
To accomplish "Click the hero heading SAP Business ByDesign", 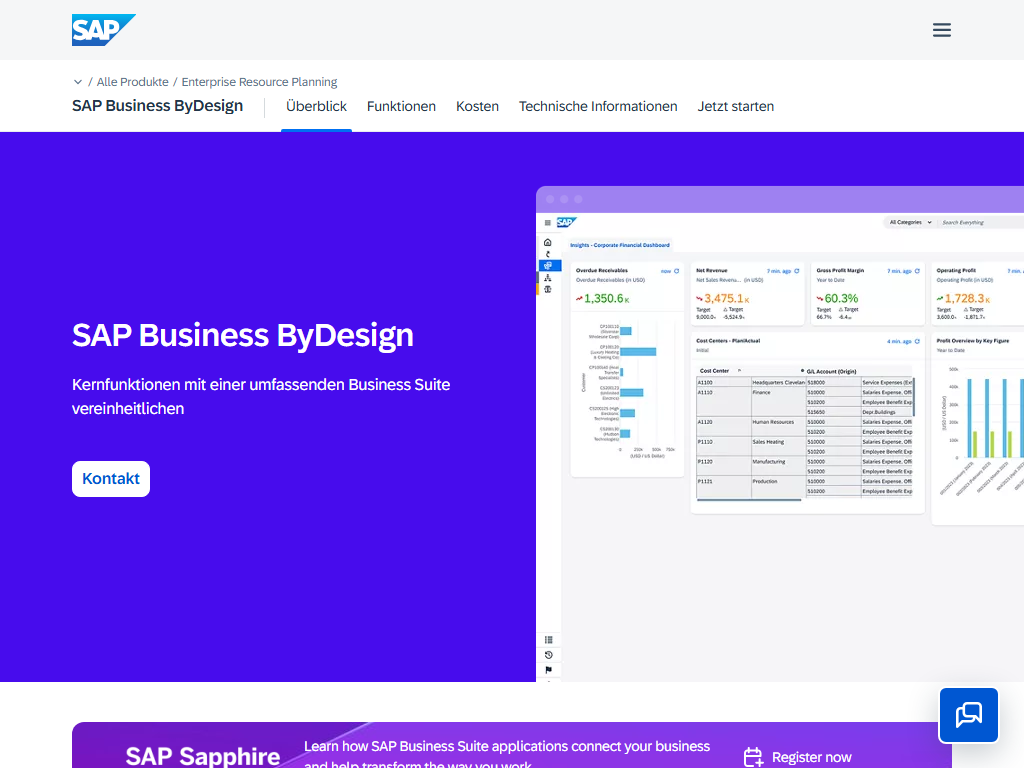I will [242, 335].
